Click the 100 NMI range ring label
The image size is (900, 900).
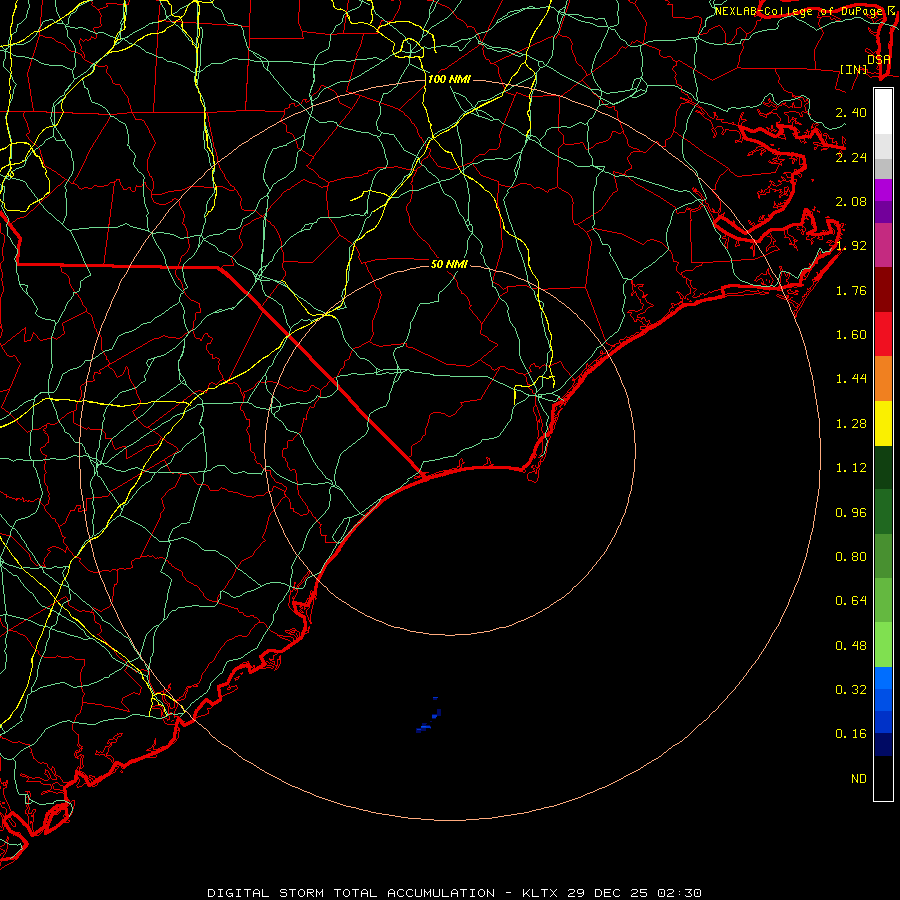(449, 79)
